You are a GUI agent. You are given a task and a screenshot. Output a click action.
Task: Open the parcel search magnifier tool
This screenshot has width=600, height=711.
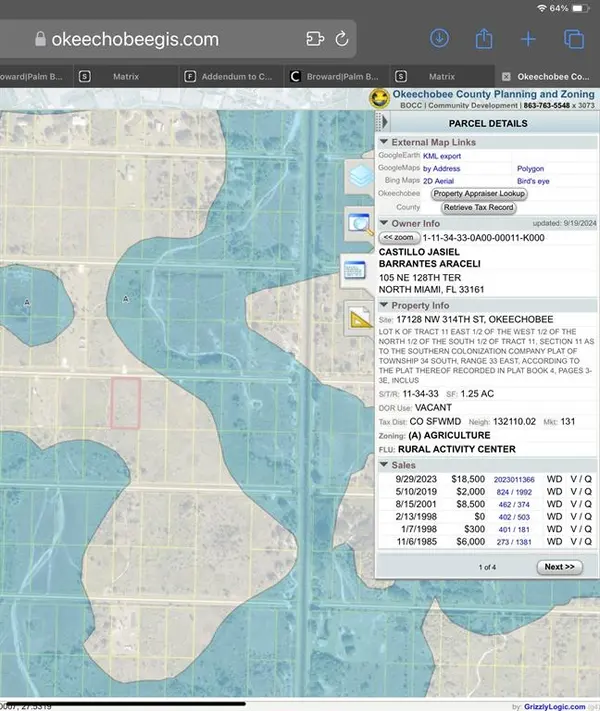click(x=358, y=223)
